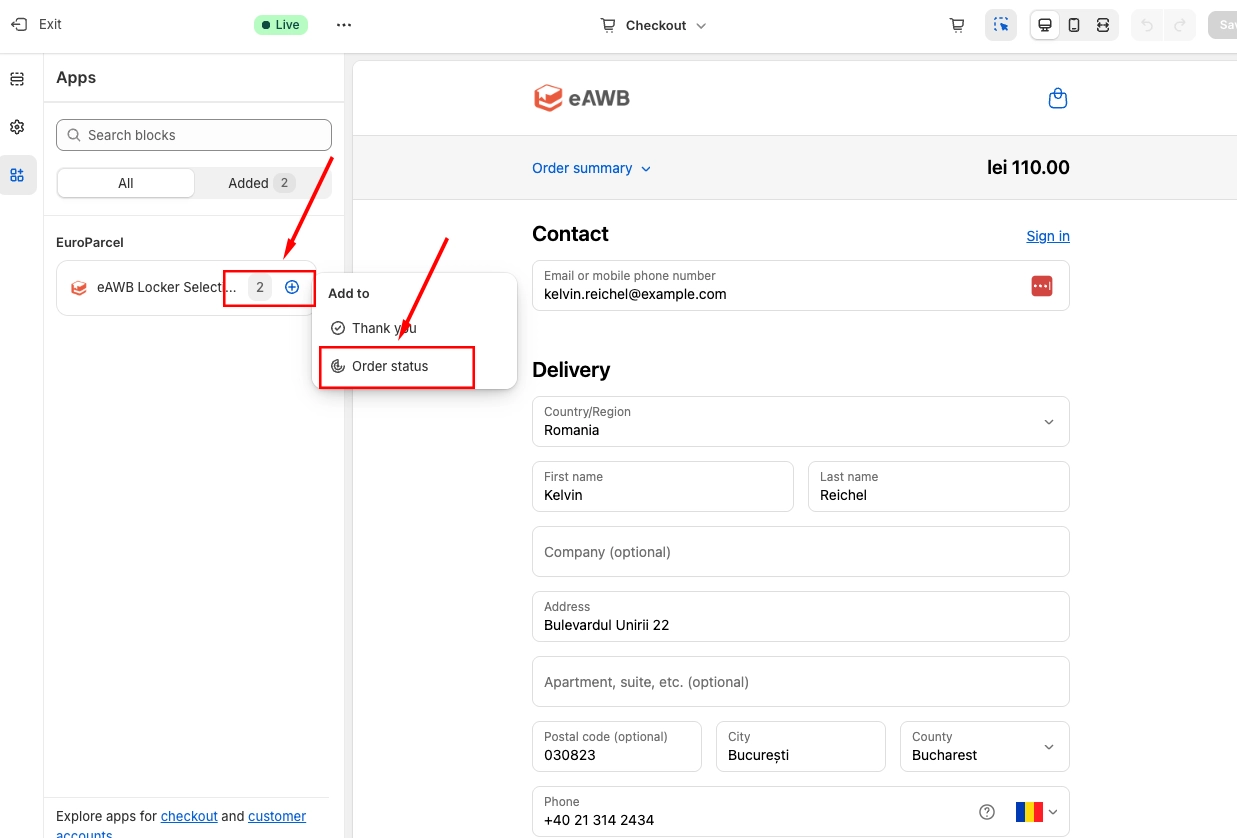Click the Address field

click(801, 617)
